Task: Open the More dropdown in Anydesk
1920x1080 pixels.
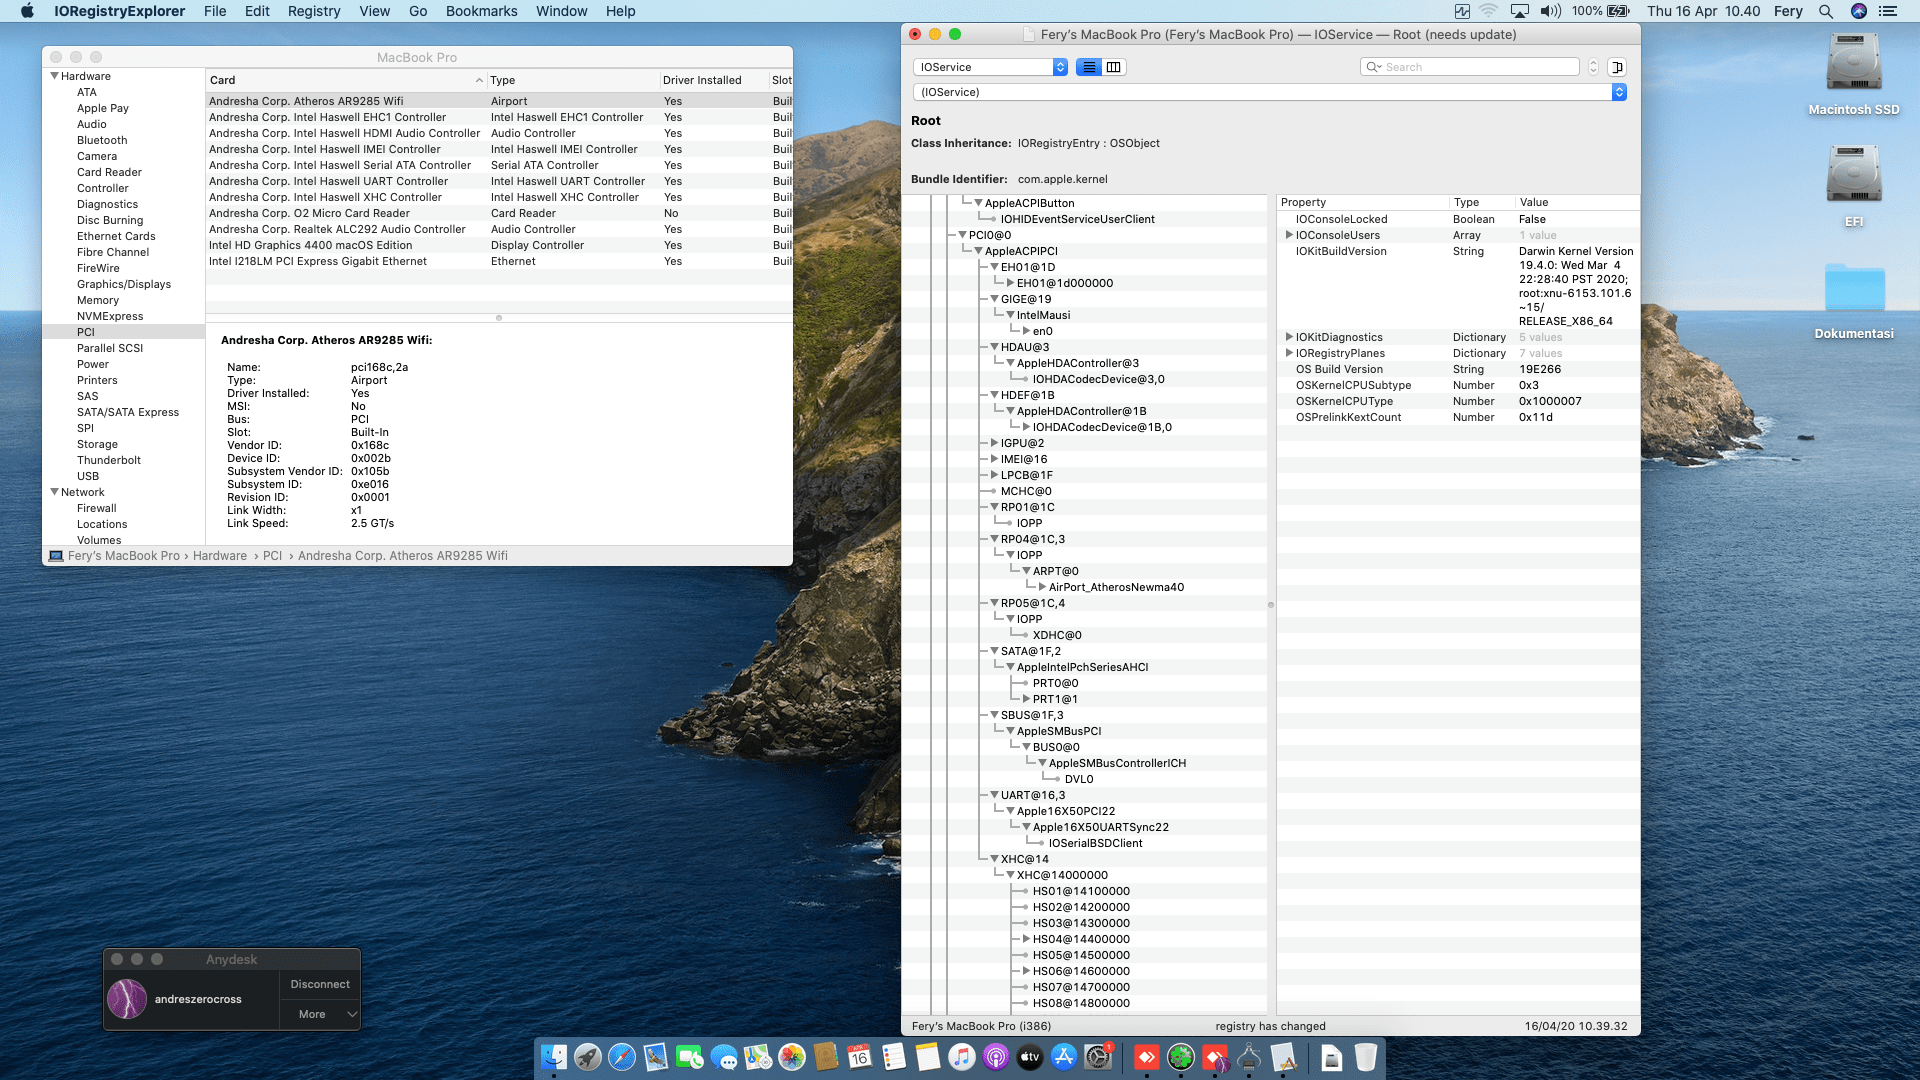Action: (x=320, y=1014)
